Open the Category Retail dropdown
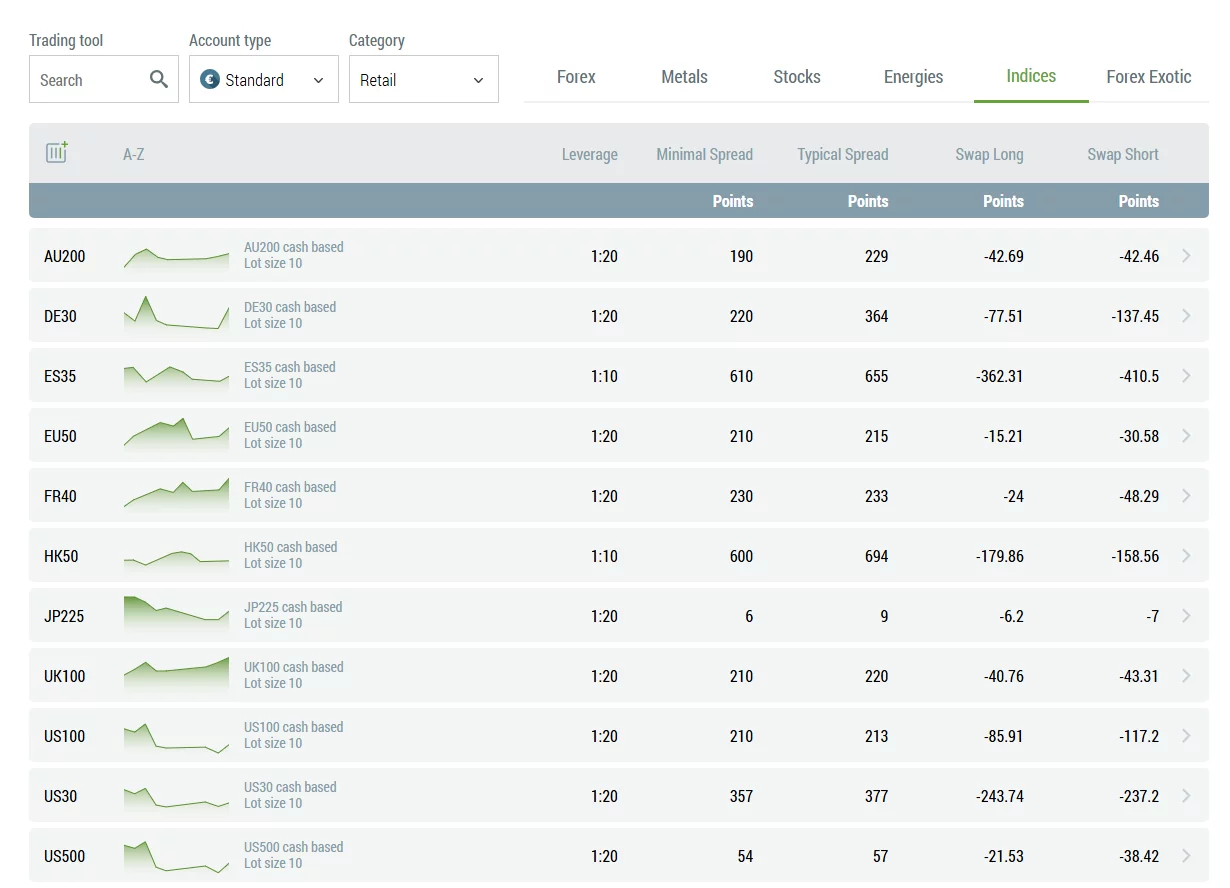Screen dimensions: 1230x888 424,79
